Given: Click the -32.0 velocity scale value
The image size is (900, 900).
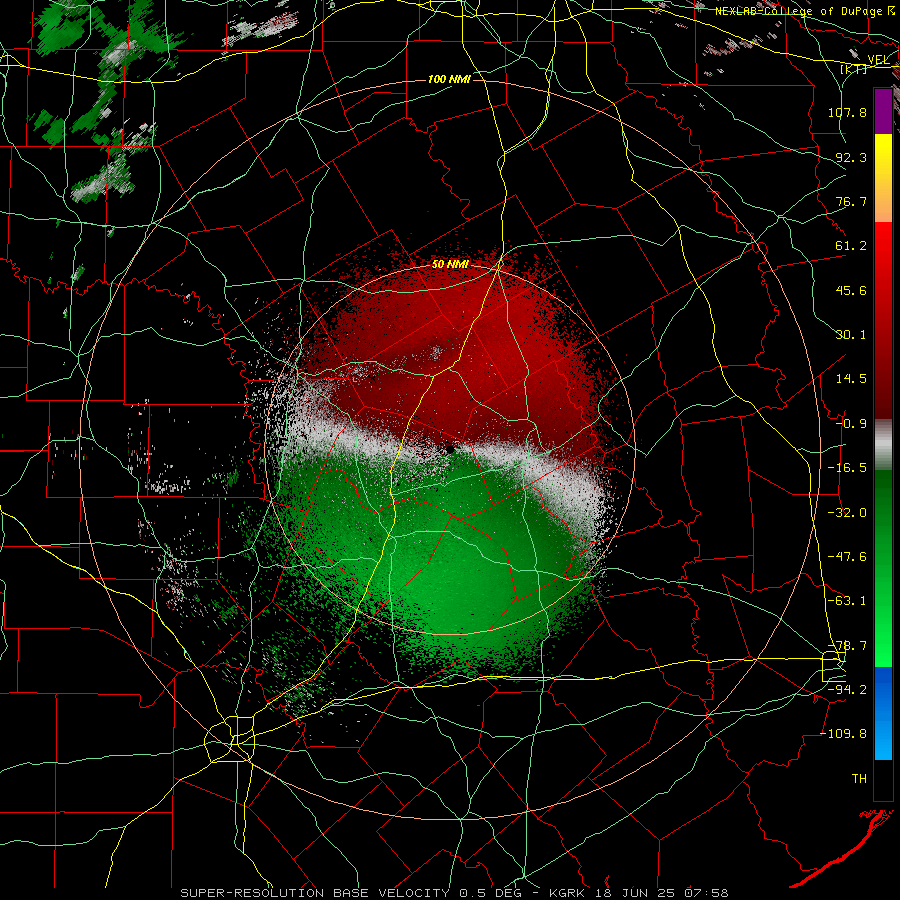Looking at the screenshot, I should point(847,513).
